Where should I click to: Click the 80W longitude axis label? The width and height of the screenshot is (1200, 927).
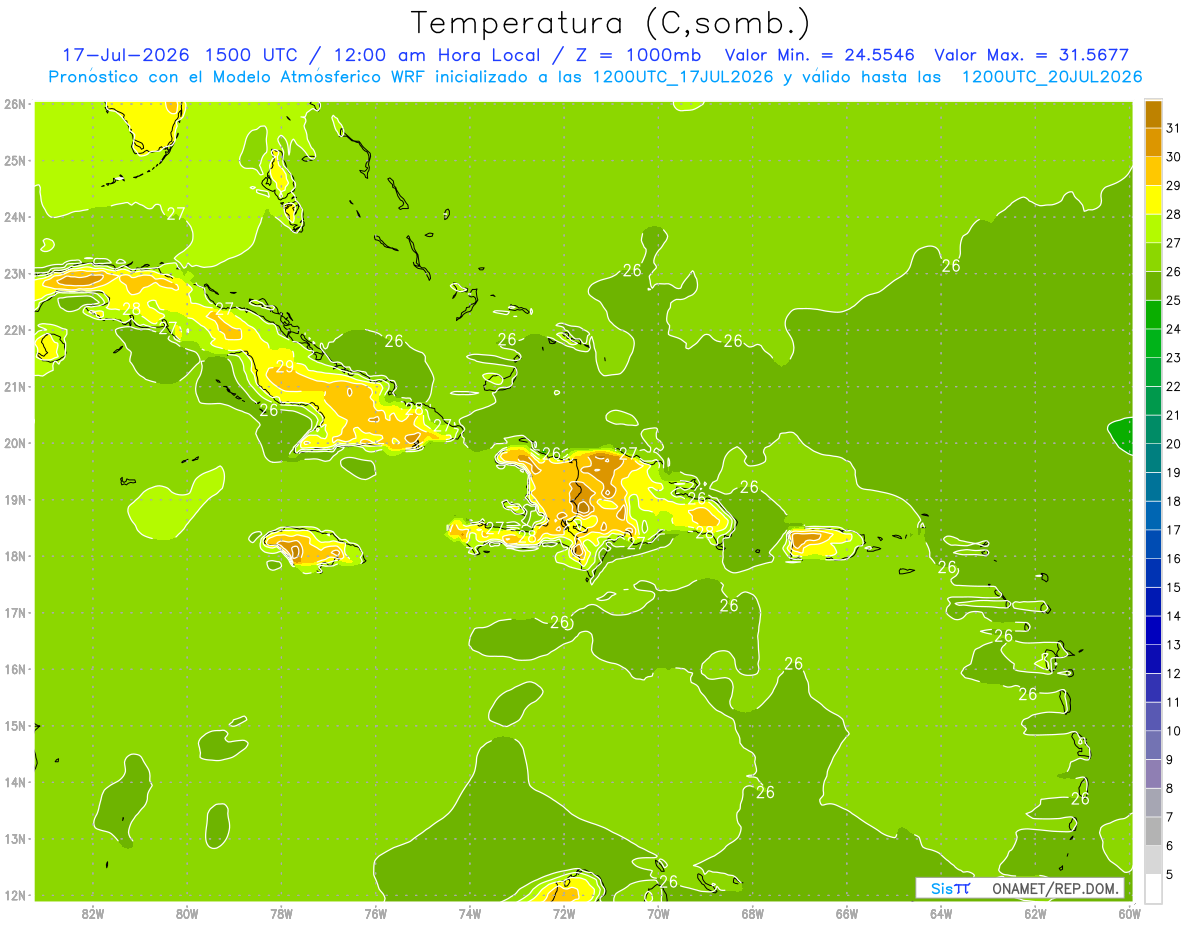(x=187, y=912)
